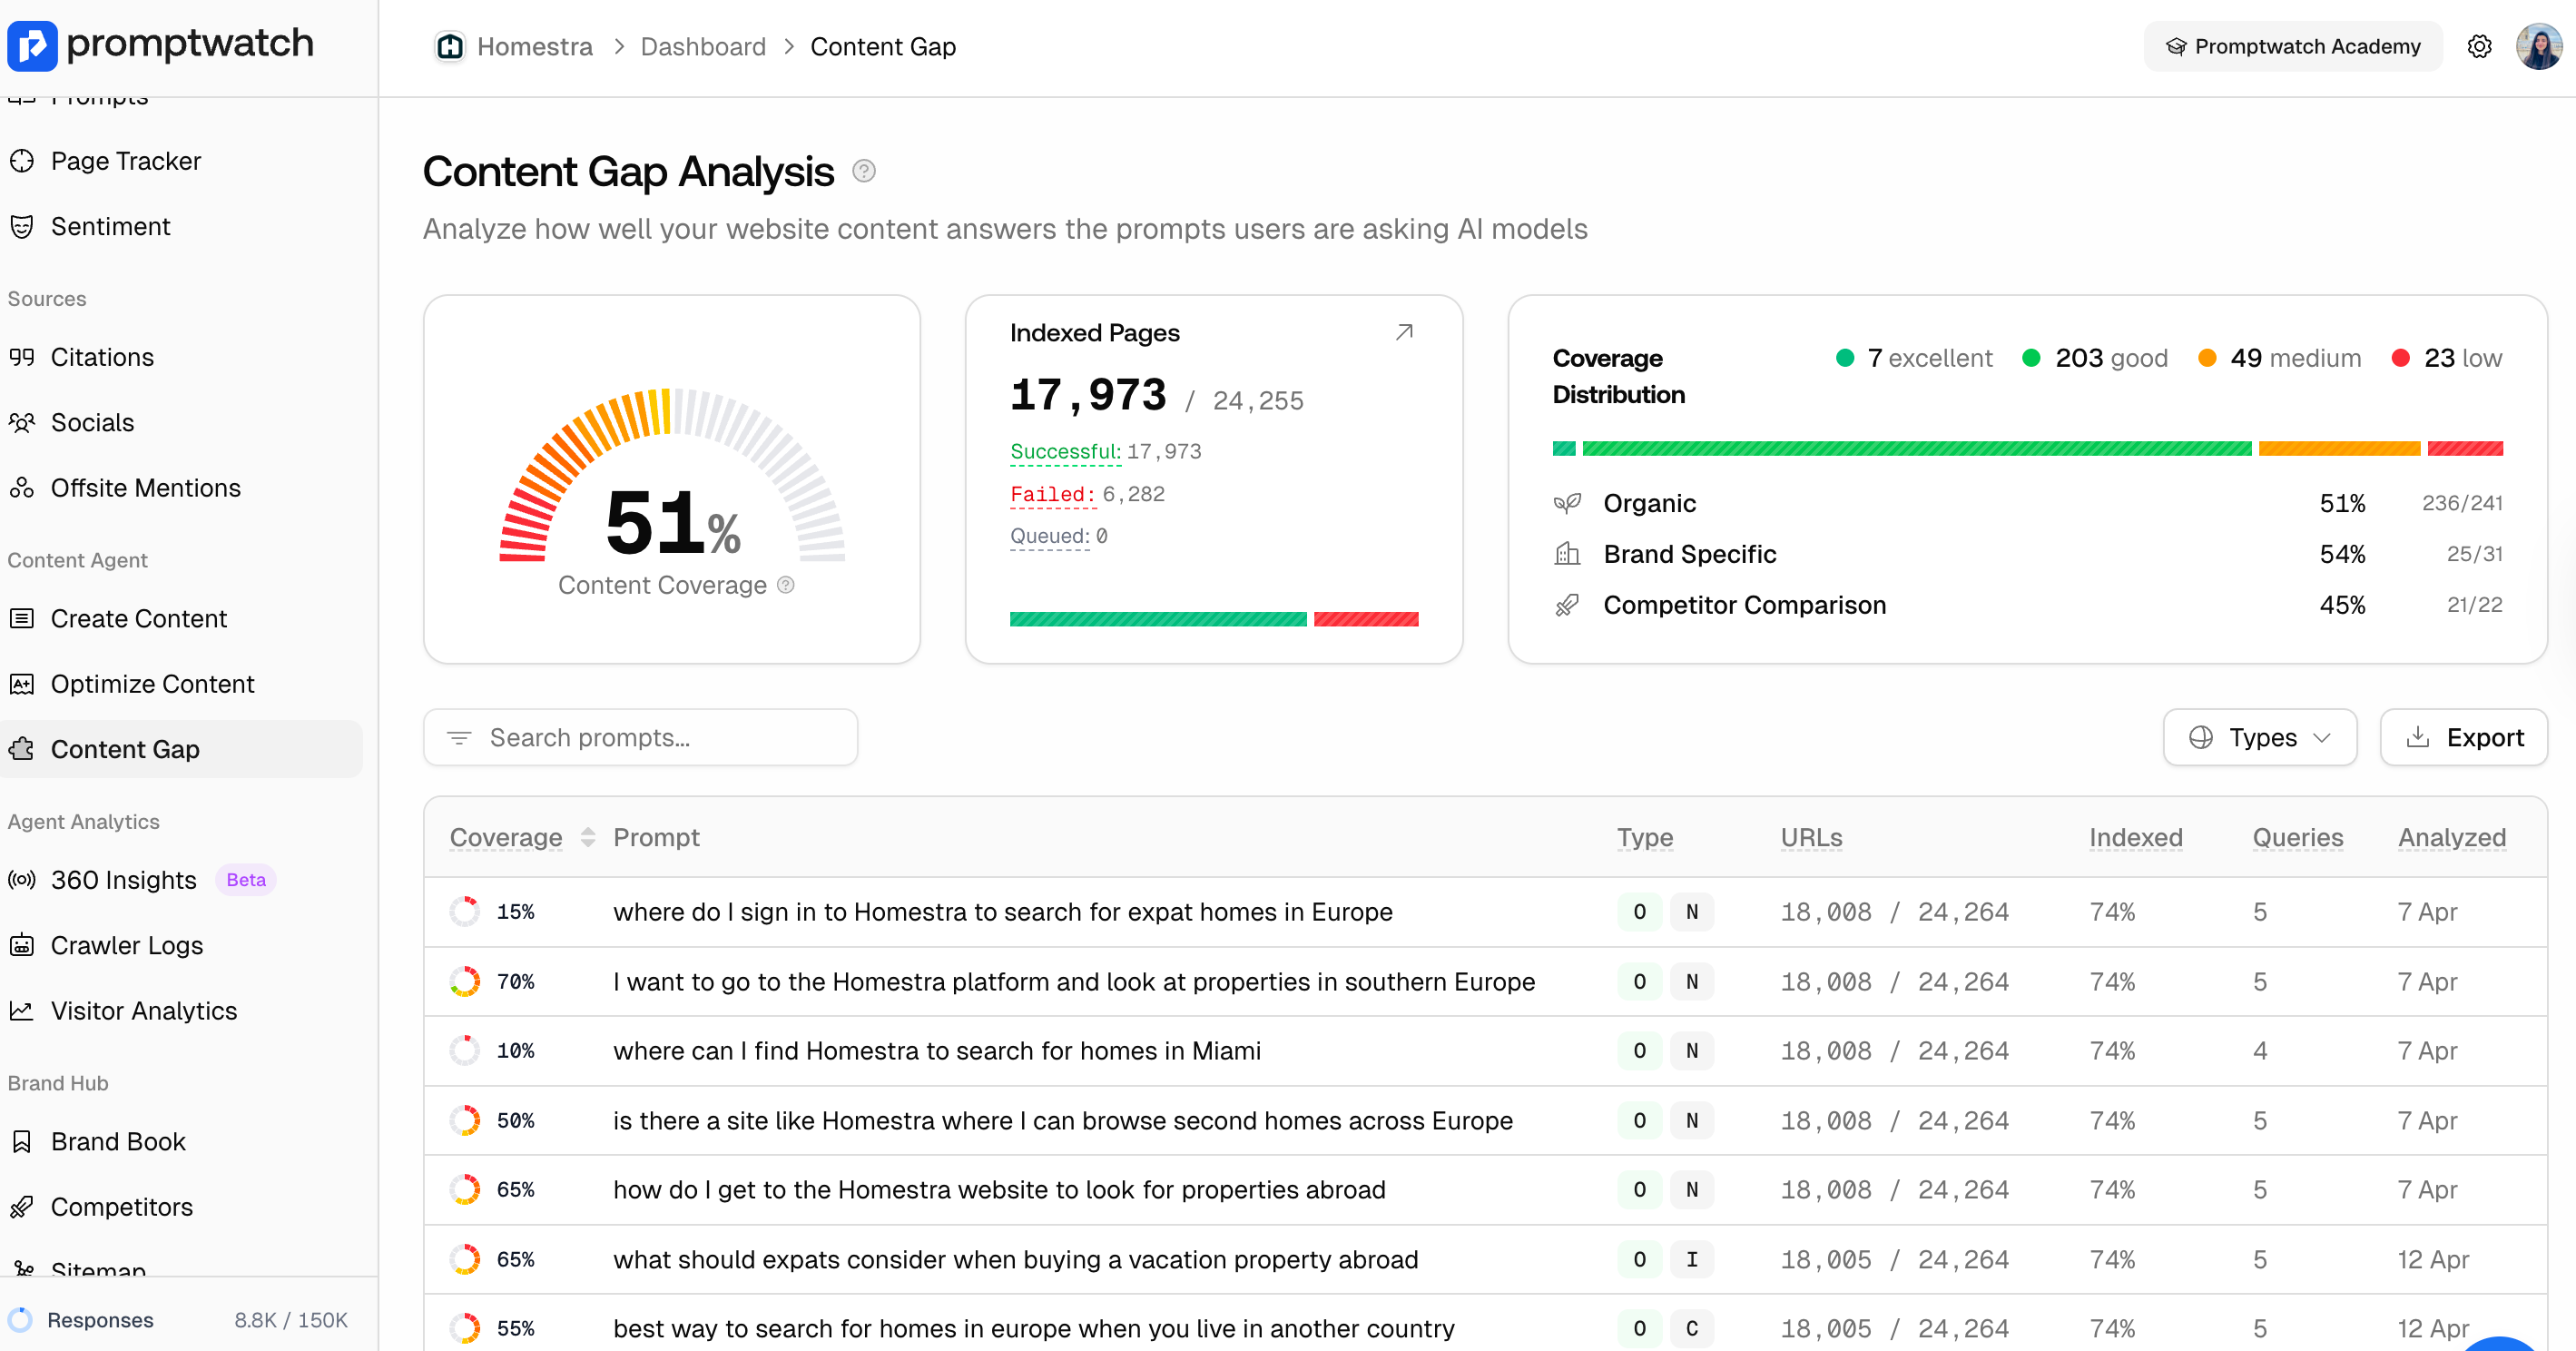Screen dimensions: 2576x1351
Task: Open Indexed Pages via arrow icon
Action: [1404, 332]
